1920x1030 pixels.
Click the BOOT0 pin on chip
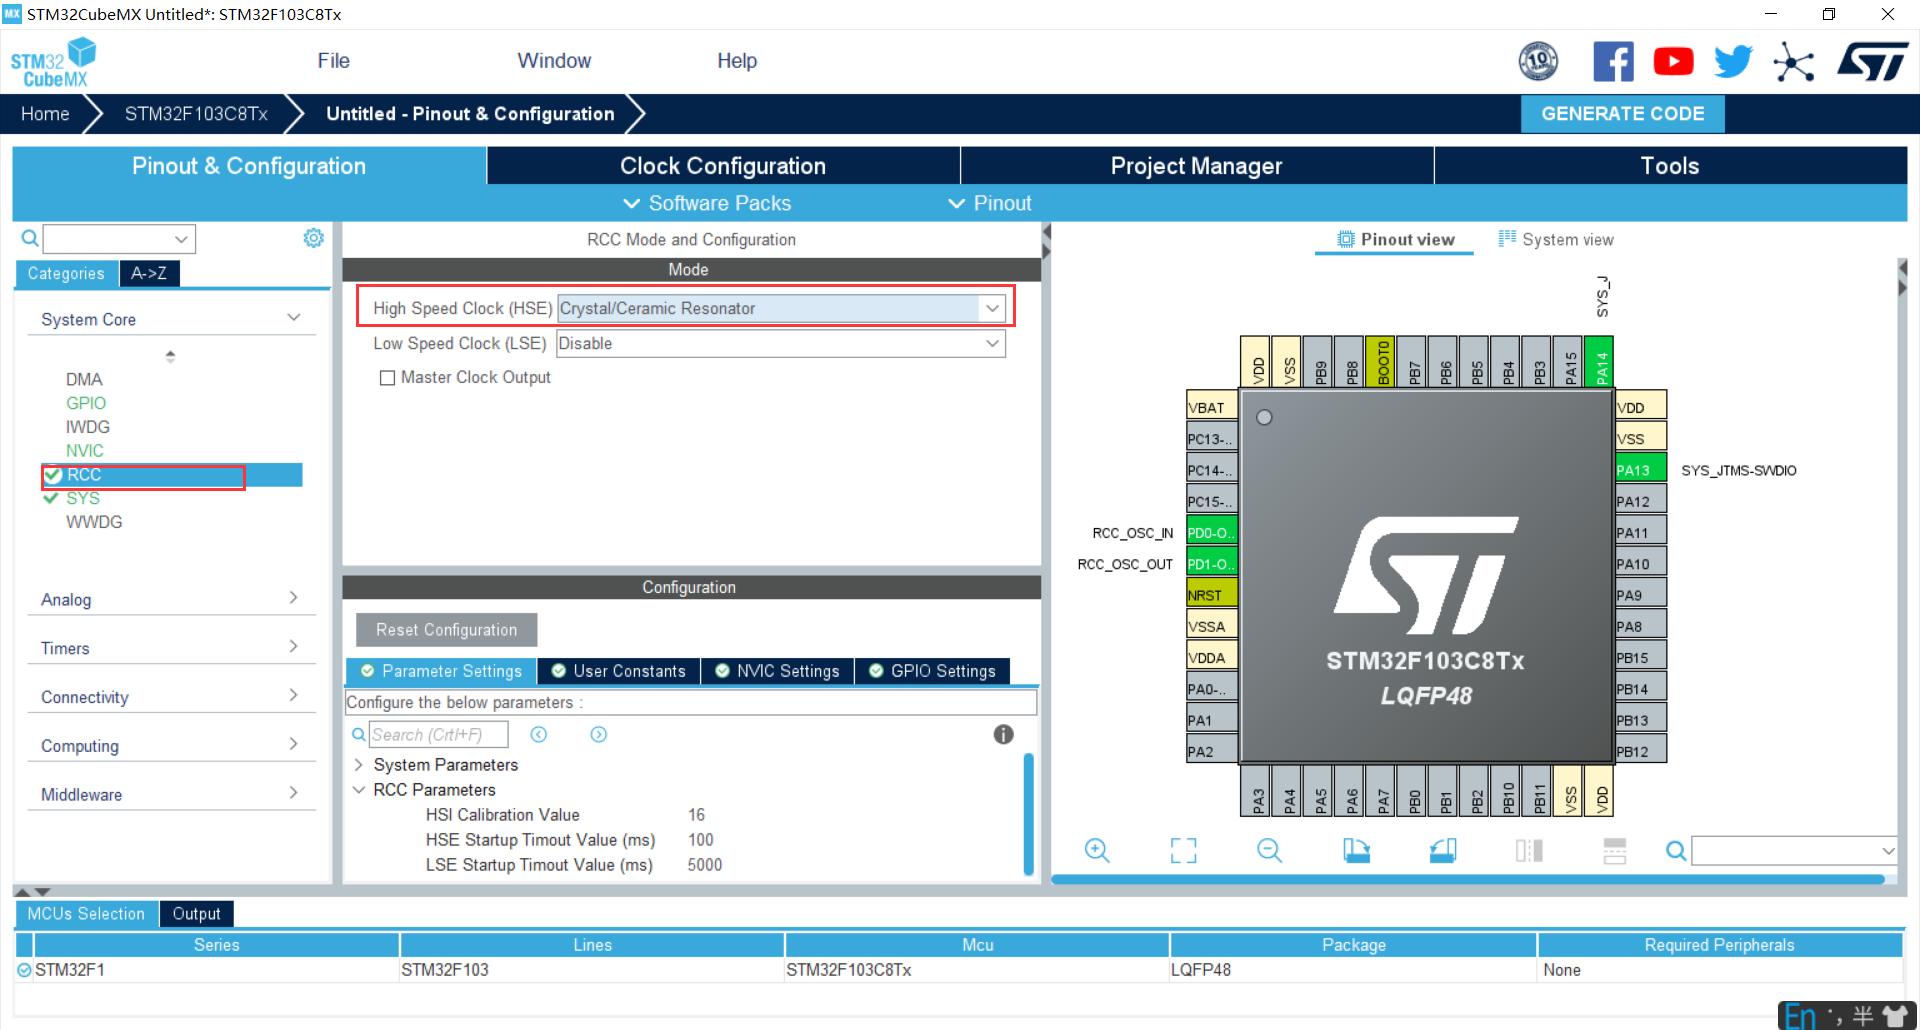[1381, 362]
